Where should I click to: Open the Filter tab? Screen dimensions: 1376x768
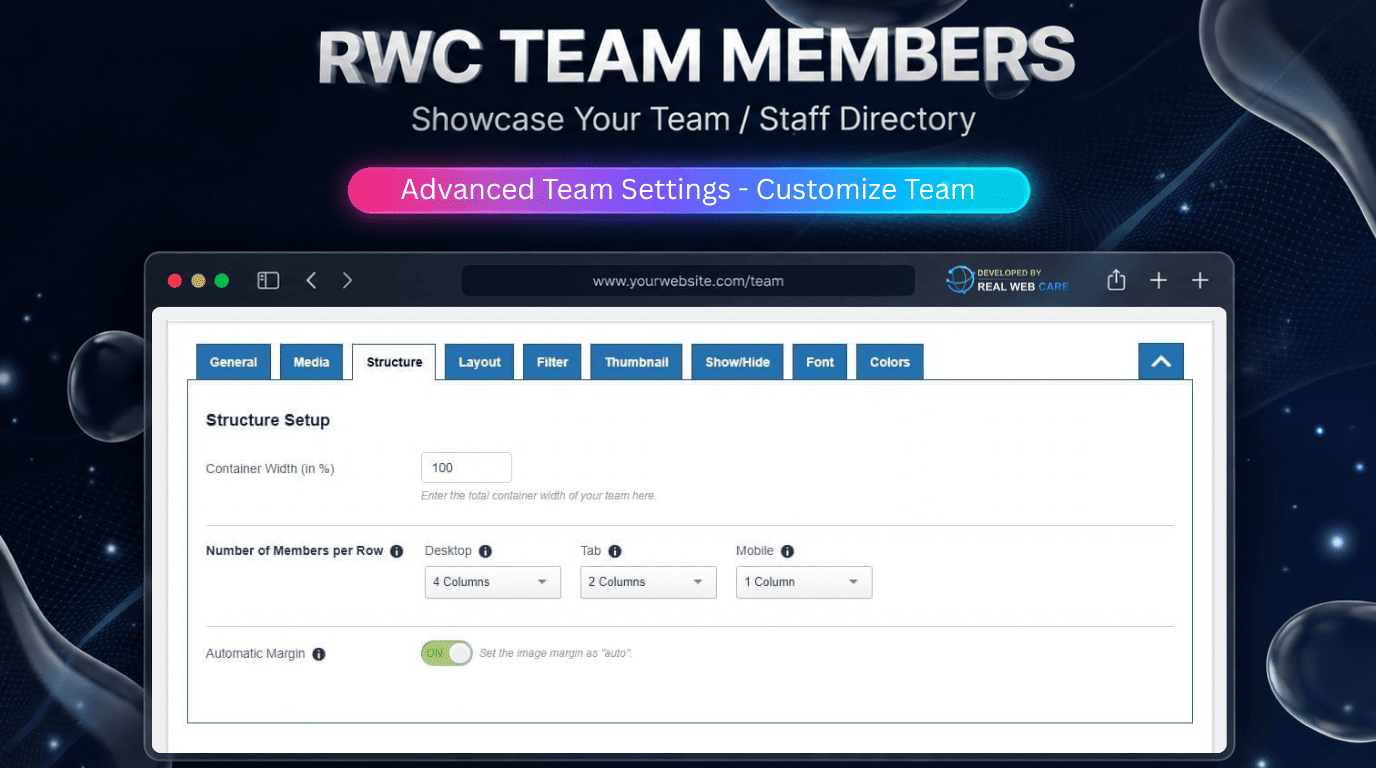pos(552,362)
